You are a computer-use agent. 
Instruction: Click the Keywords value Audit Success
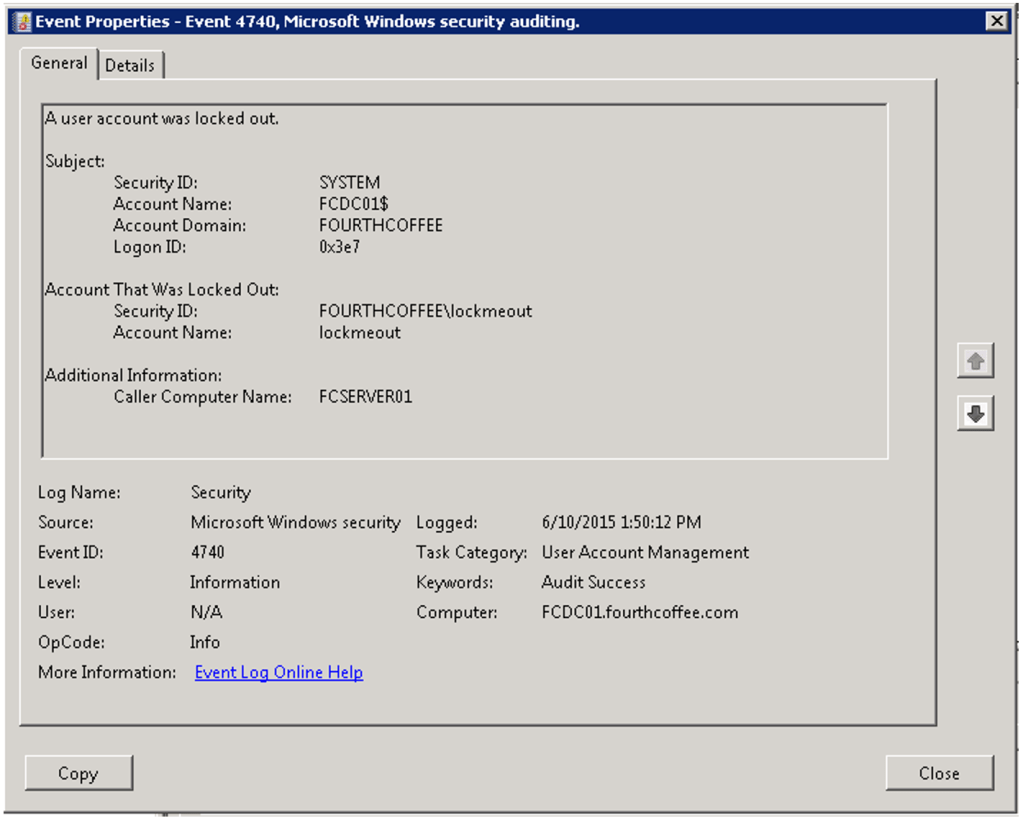coord(593,582)
